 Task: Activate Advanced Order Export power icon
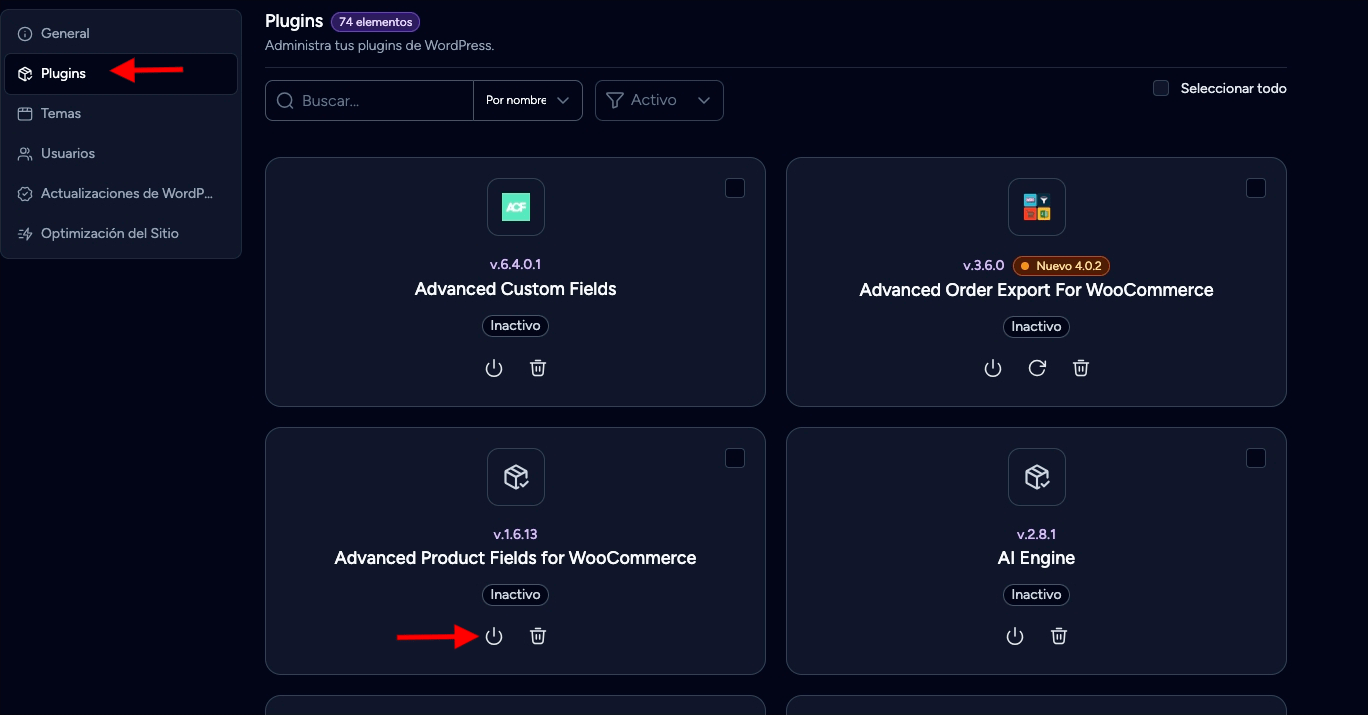[992, 368]
